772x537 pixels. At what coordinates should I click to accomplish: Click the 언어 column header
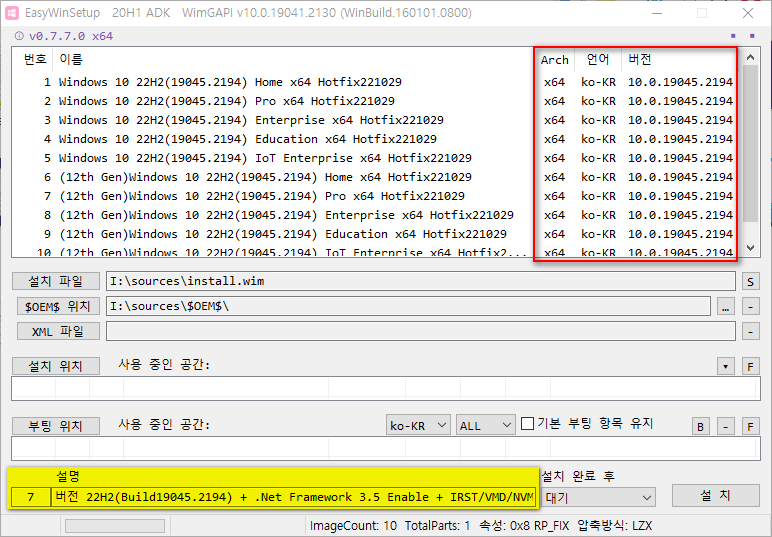[x=598, y=60]
